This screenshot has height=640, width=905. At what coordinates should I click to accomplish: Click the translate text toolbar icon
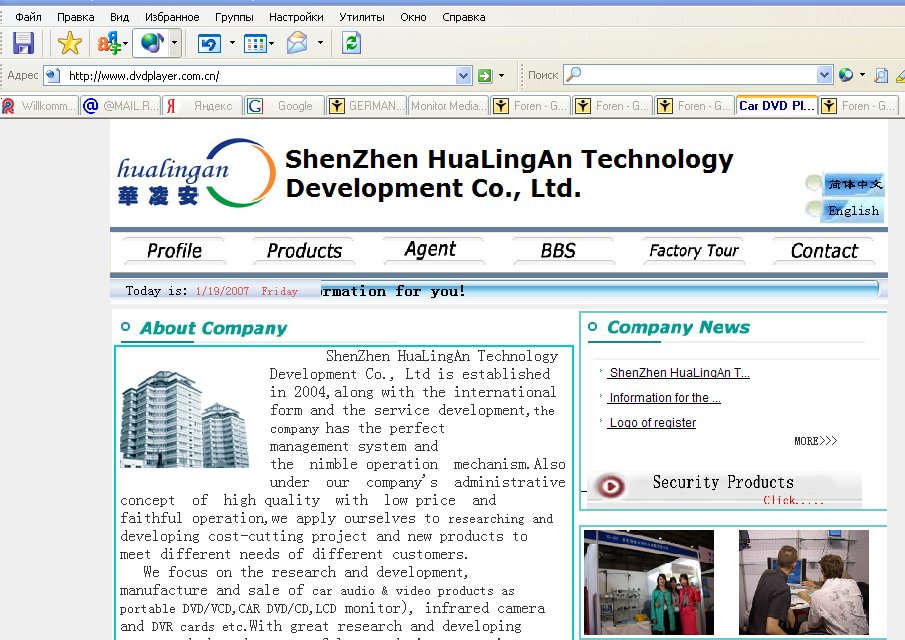point(109,43)
